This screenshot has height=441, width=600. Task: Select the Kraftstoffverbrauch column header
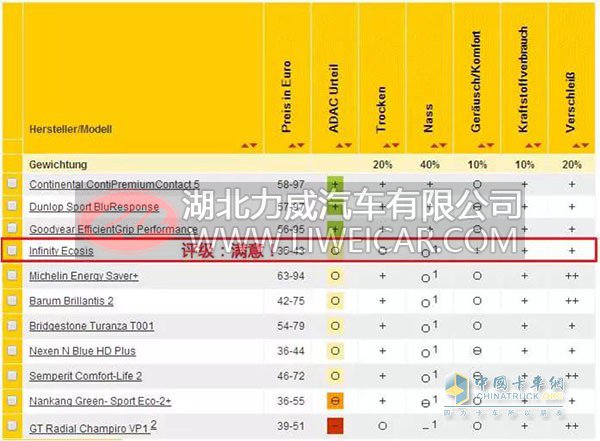tap(523, 80)
